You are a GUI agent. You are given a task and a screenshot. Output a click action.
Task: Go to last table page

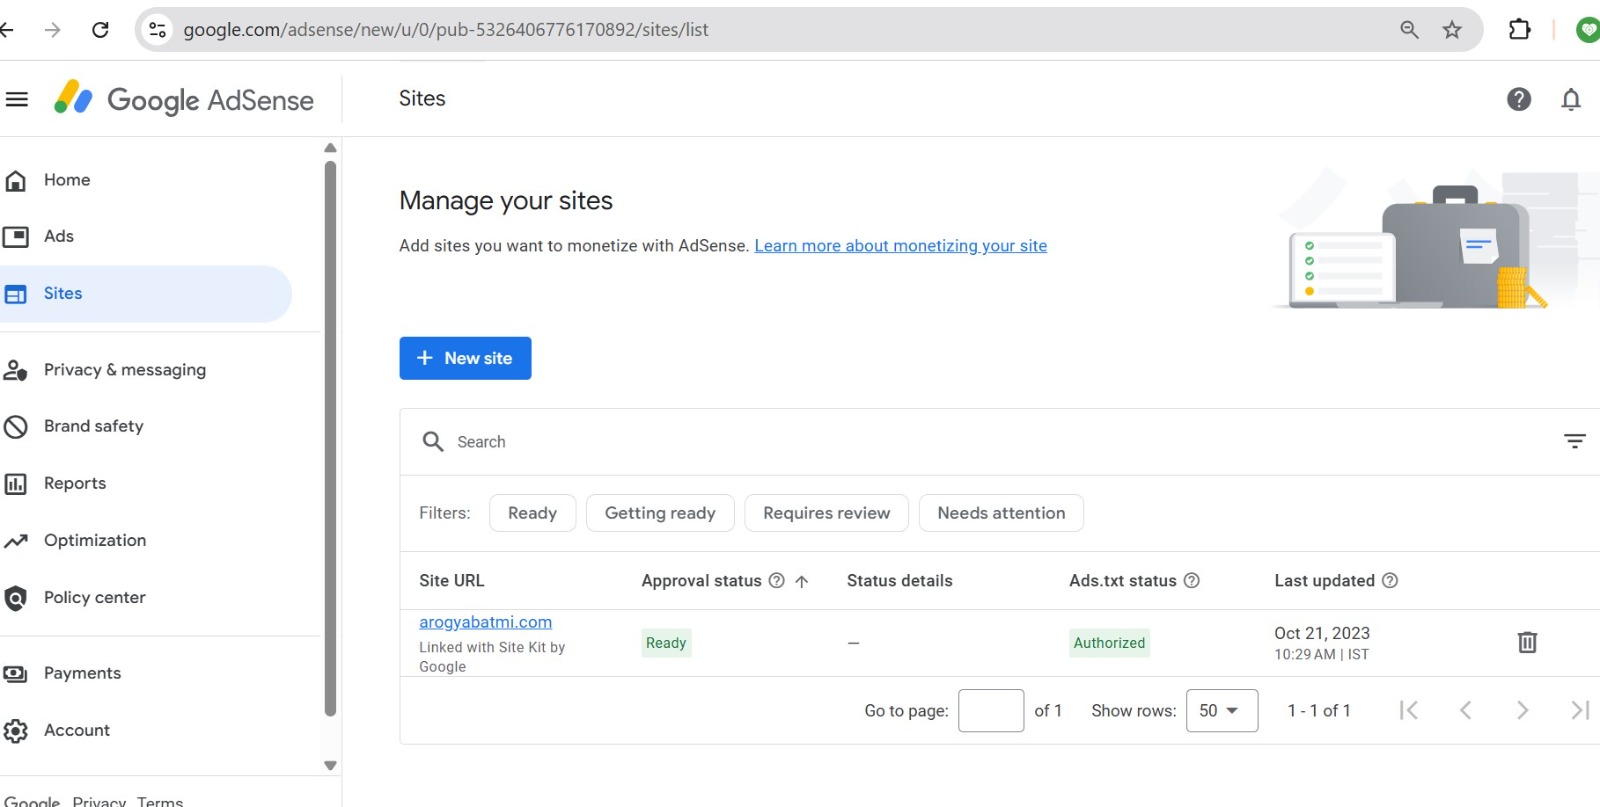point(1580,710)
